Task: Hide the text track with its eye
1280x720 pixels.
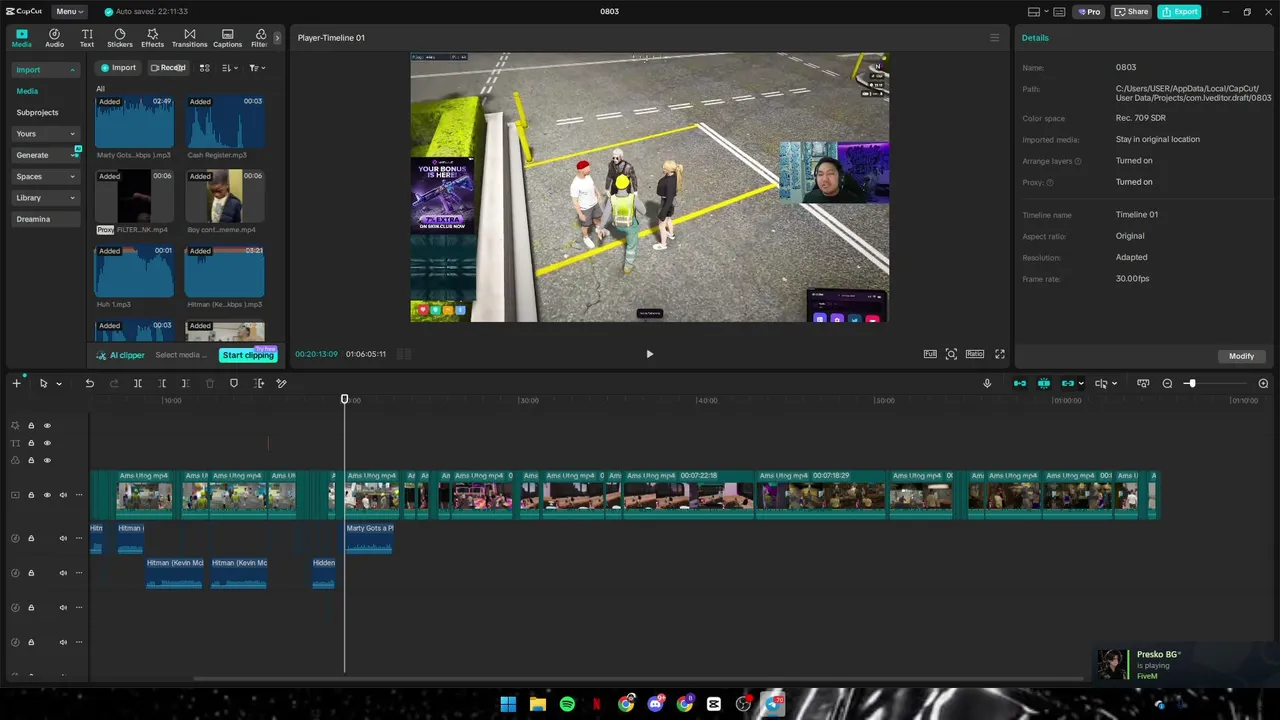Action: [x=47, y=443]
